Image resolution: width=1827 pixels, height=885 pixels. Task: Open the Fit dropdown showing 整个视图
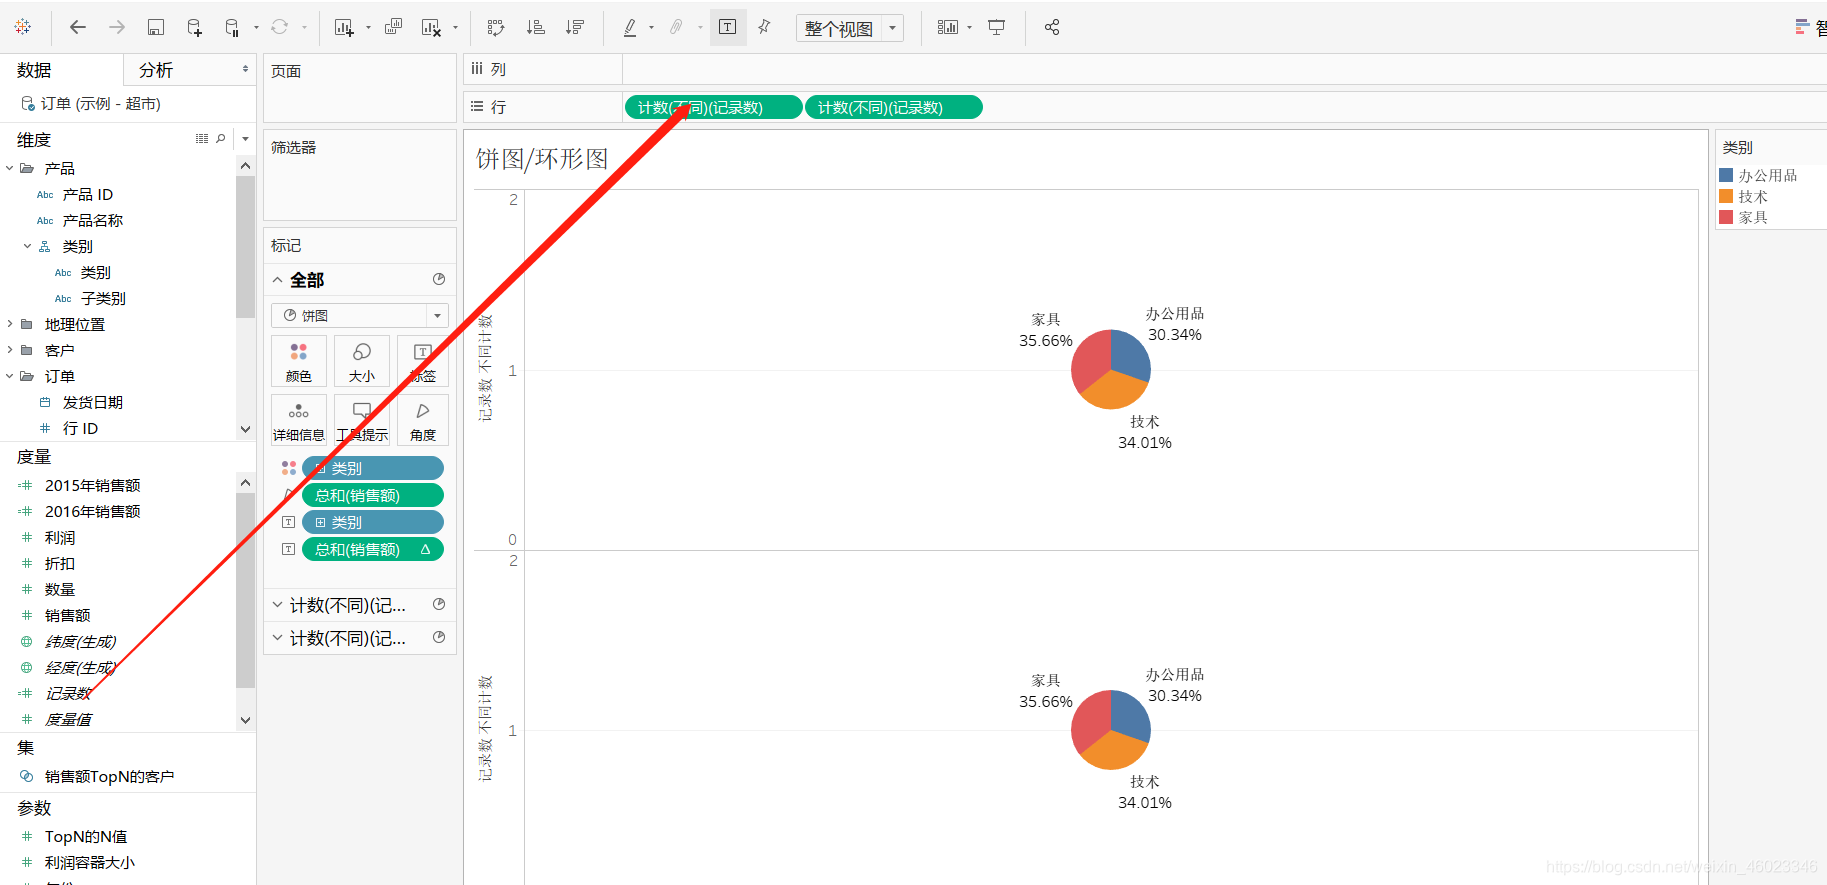pyautogui.click(x=850, y=28)
